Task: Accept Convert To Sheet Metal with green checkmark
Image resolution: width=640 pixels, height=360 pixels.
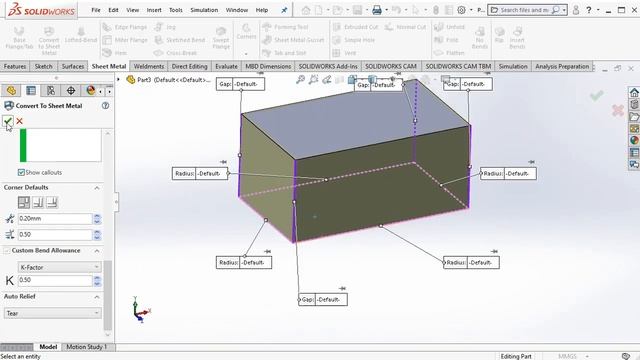Action: point(8,120)
